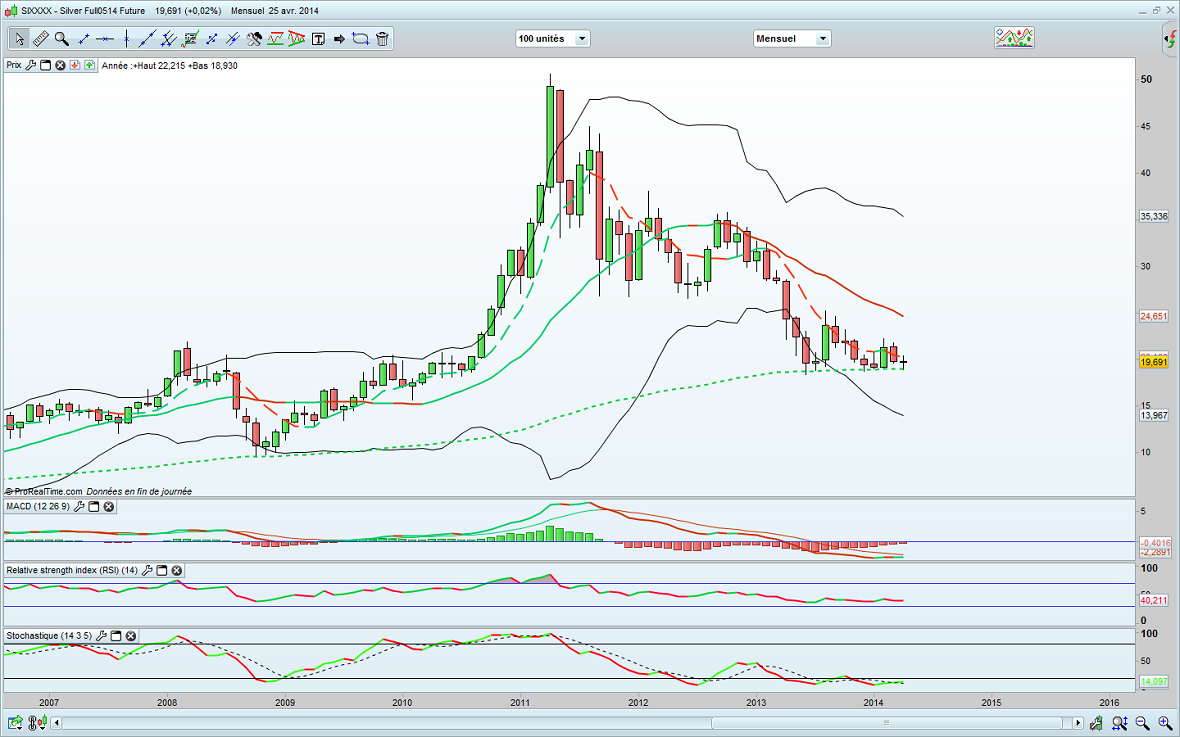Select the ruler measurement tool
This screenshot has width=1180, height=737.
[x=41, y=39]
